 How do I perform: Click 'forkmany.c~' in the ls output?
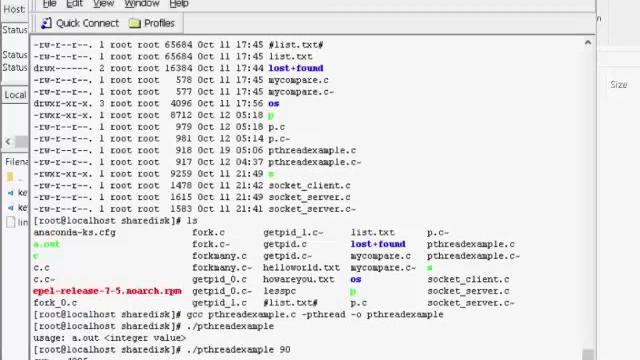pos(222,268)
